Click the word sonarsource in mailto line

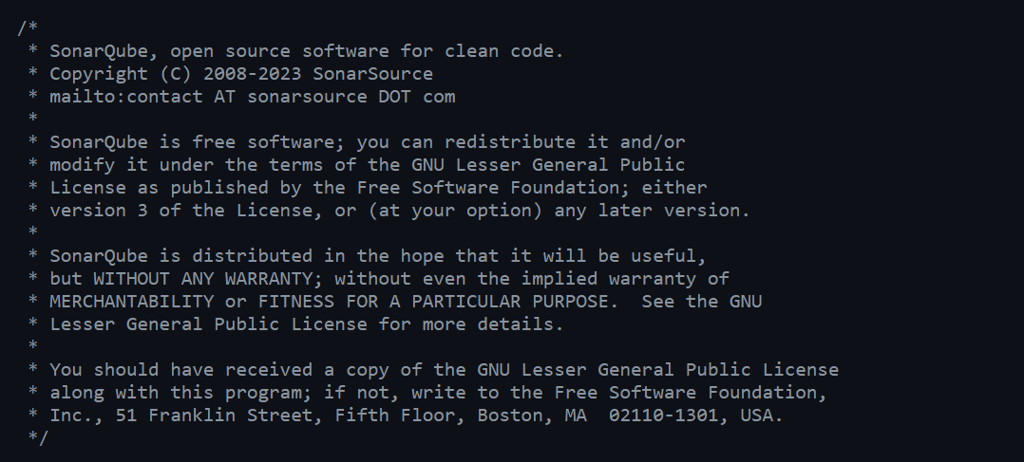click(x=308, y=97)
